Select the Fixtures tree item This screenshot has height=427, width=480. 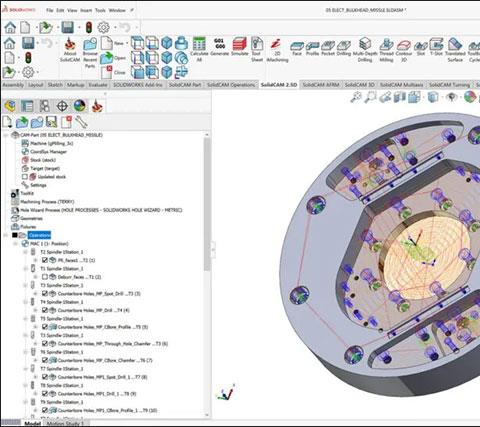pos(28,227)
